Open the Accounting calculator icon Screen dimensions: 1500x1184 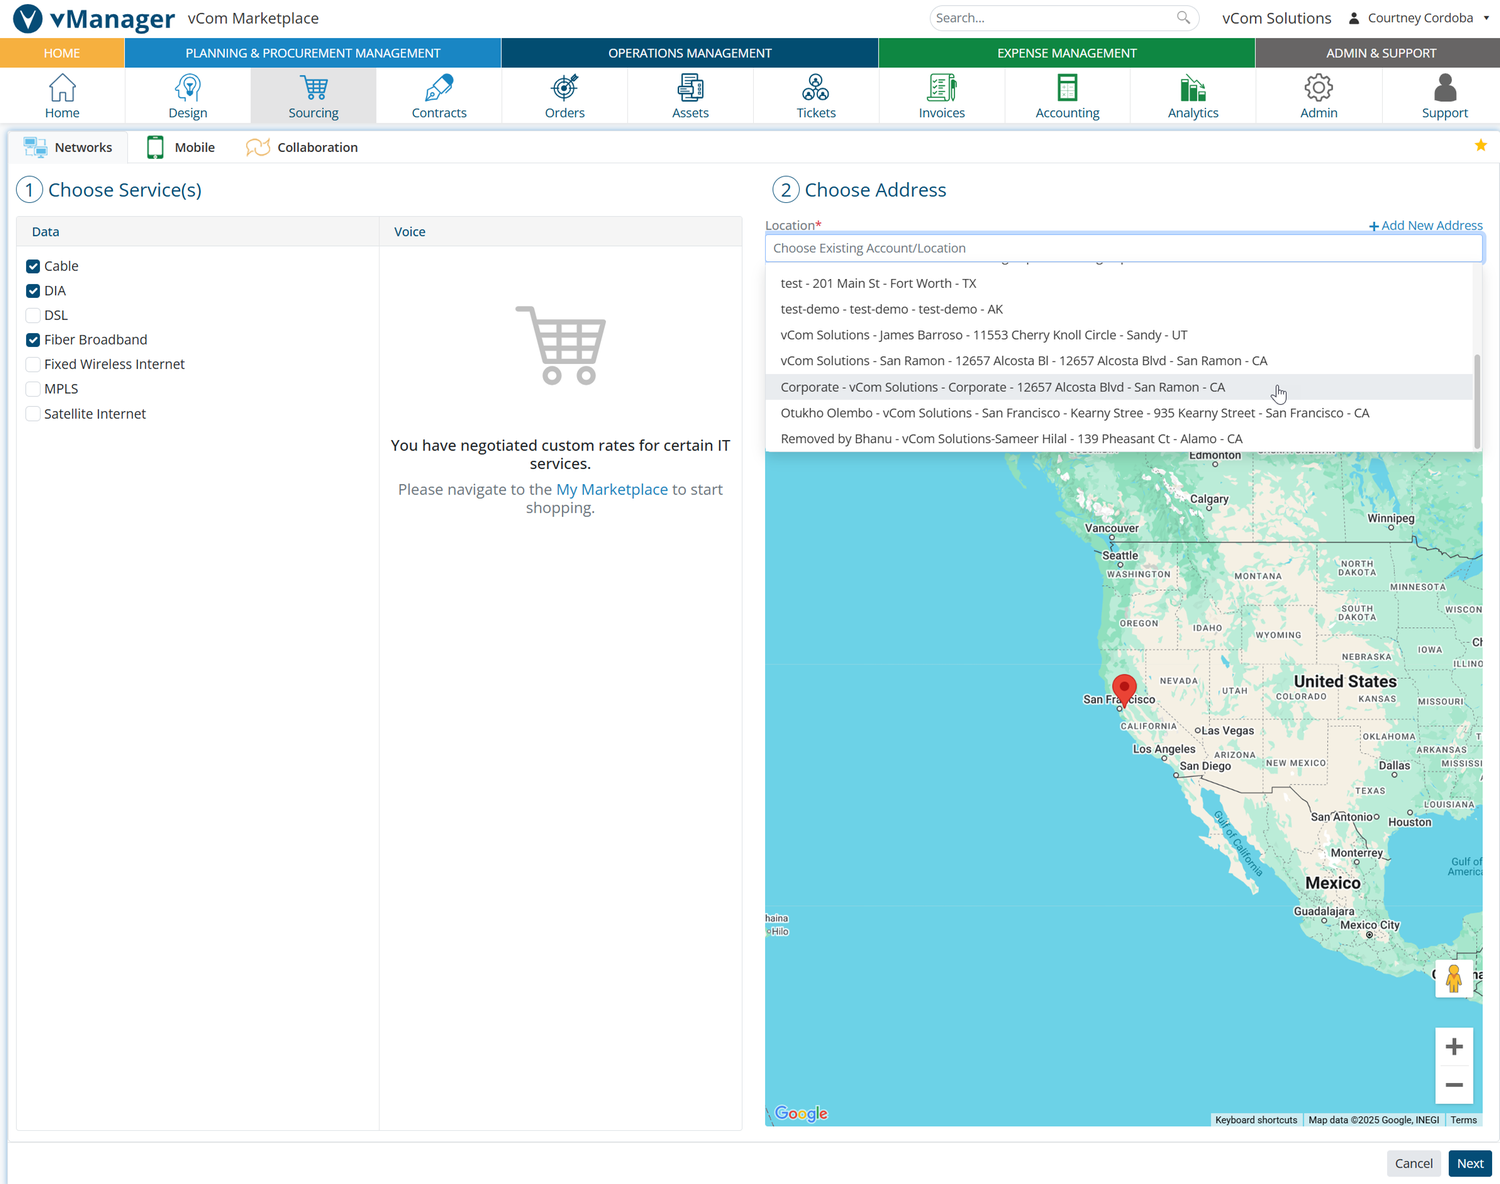(1067, 88)
